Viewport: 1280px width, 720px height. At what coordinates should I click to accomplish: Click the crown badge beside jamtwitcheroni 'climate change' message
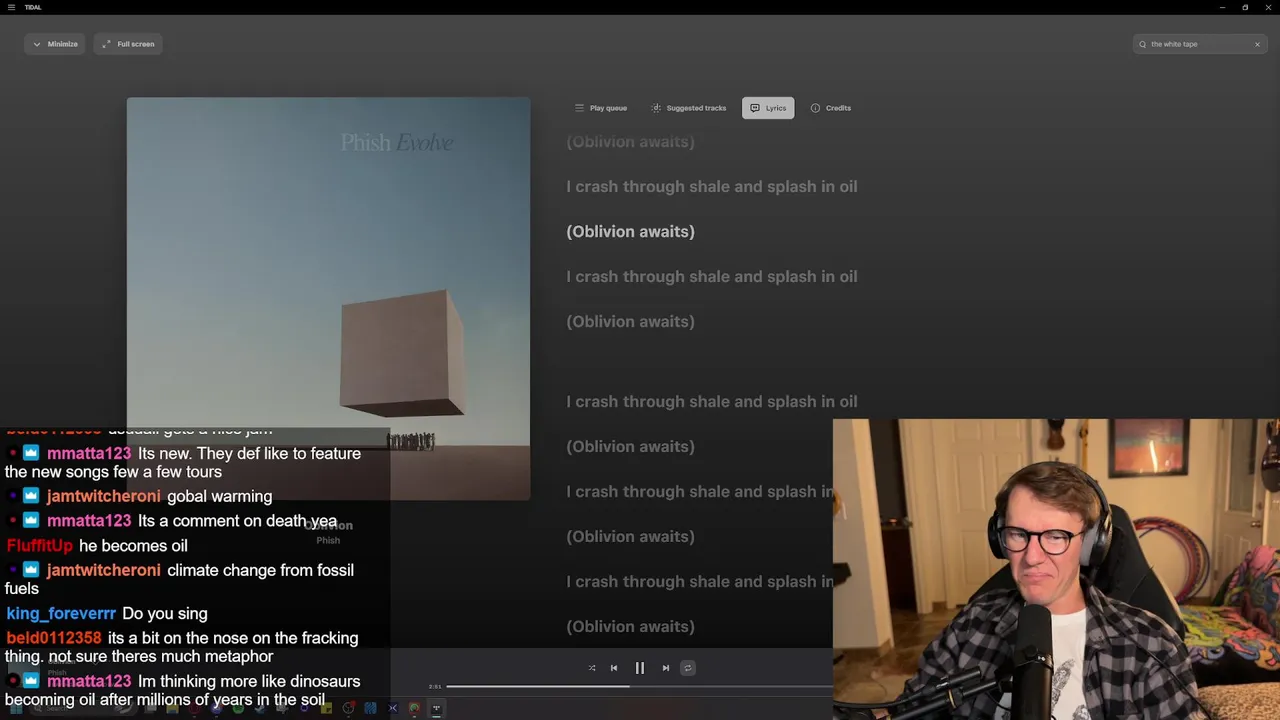tap(30, 569)
